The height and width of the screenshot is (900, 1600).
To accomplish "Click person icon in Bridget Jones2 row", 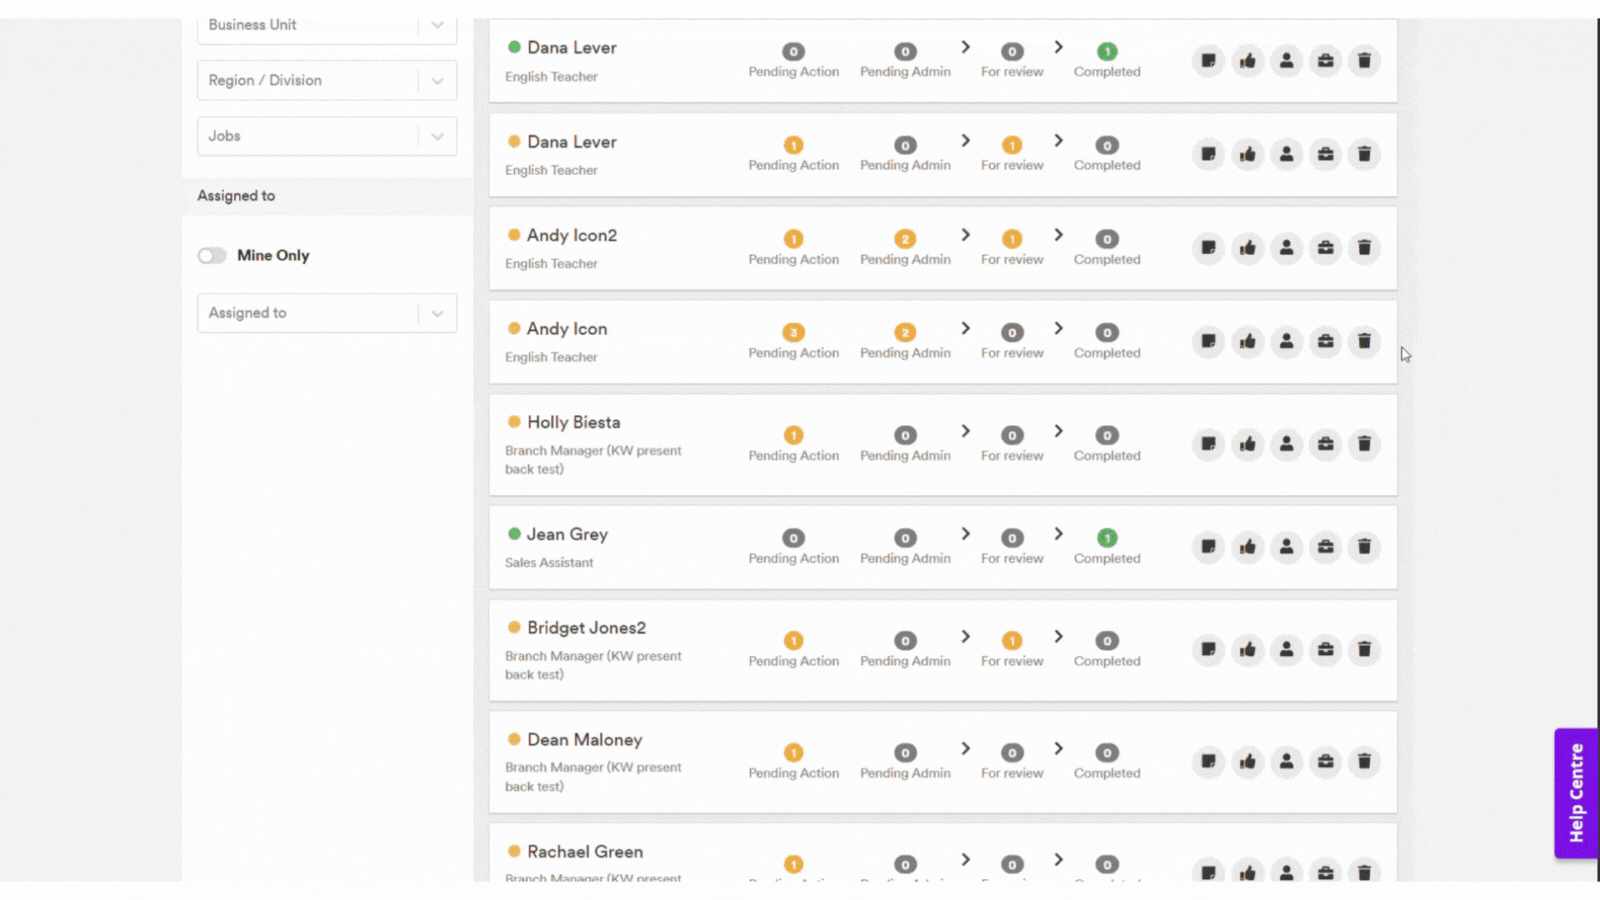I will 1287,650.
